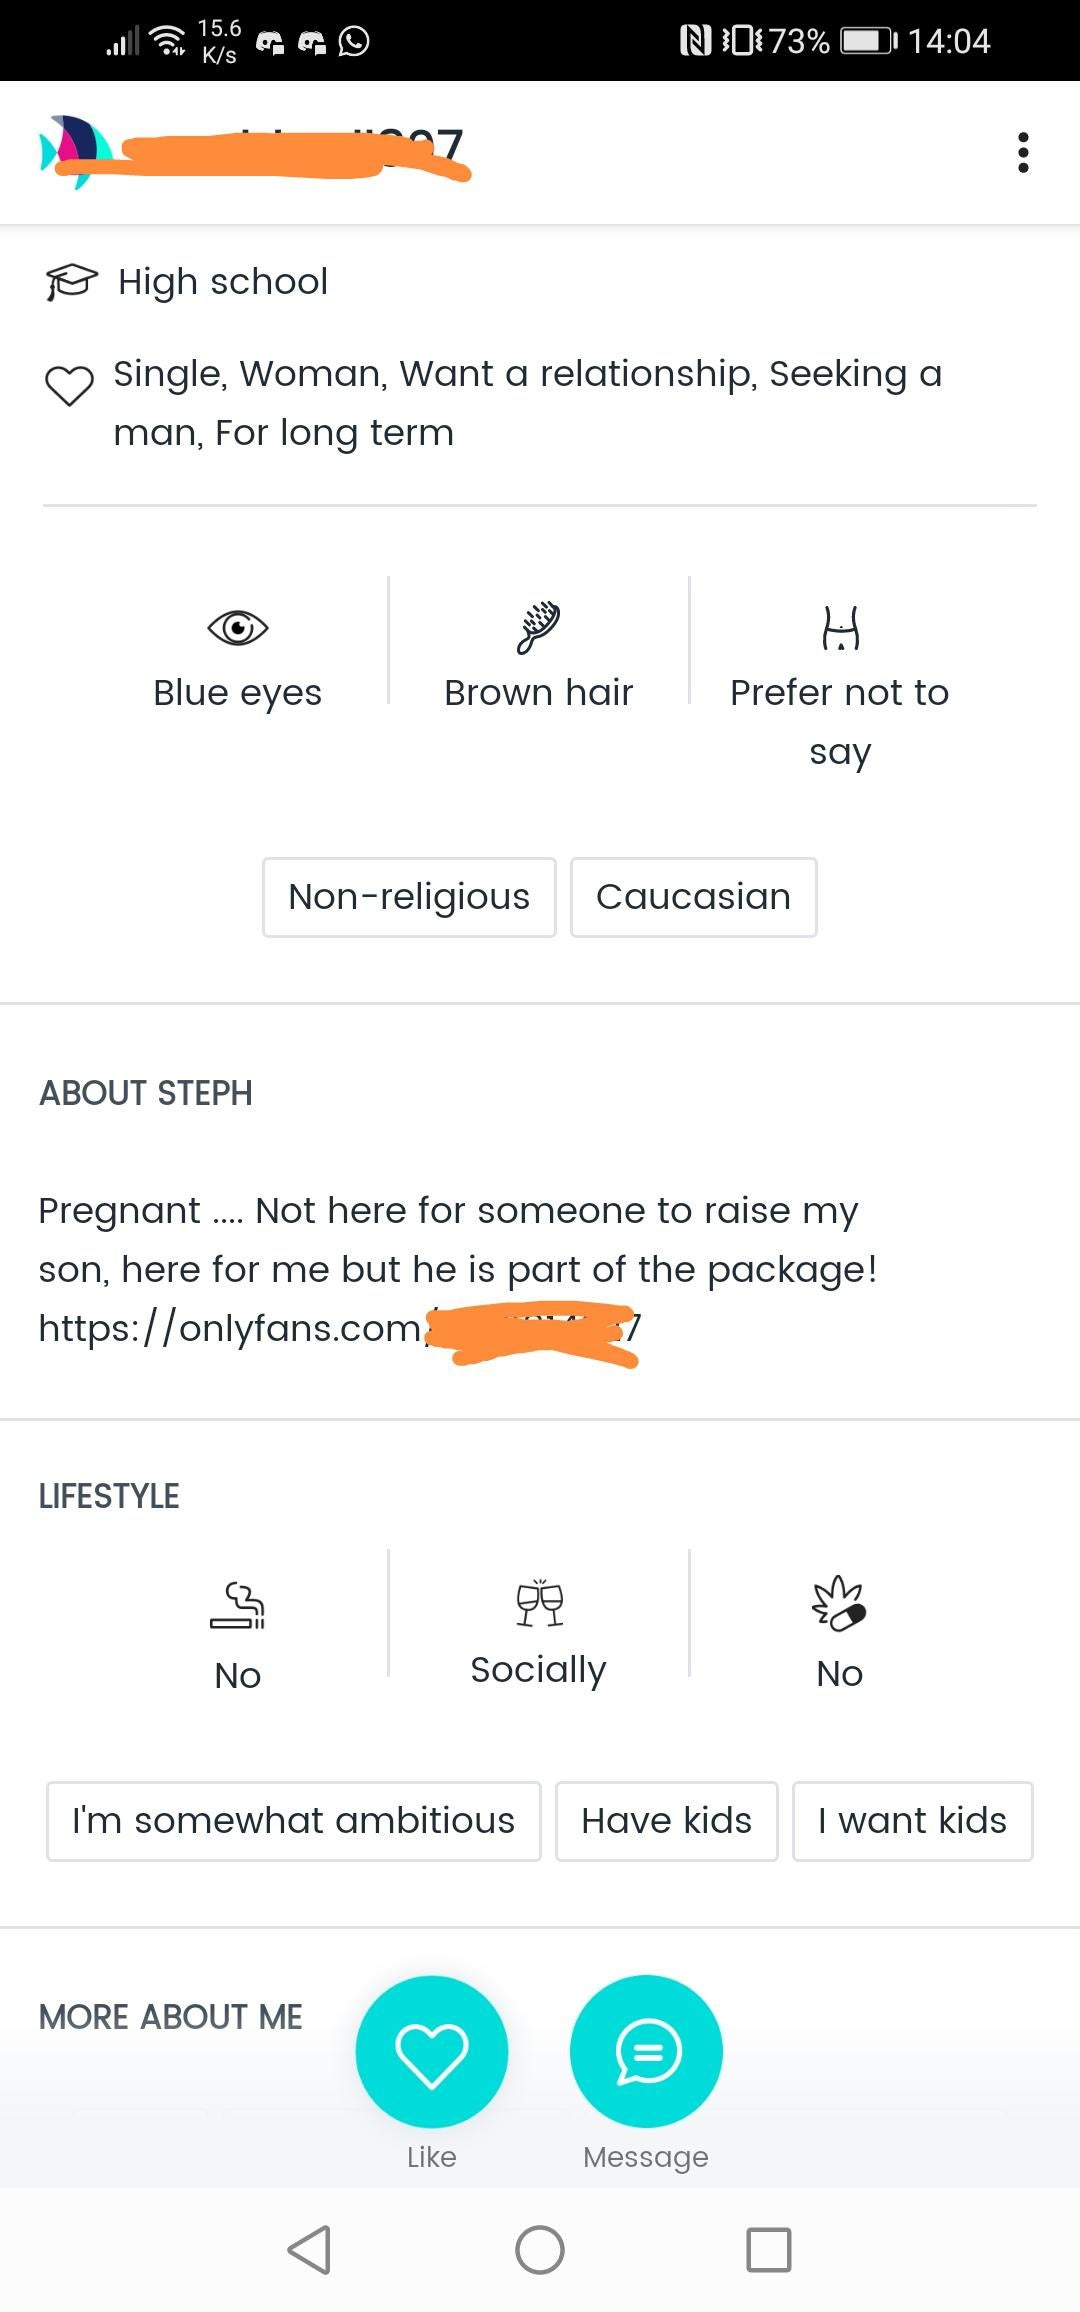The width and height of the screenshot is (1080, 2312).
Task: Tap the "Have kids" tag
Action: [x=666, y=1821]
